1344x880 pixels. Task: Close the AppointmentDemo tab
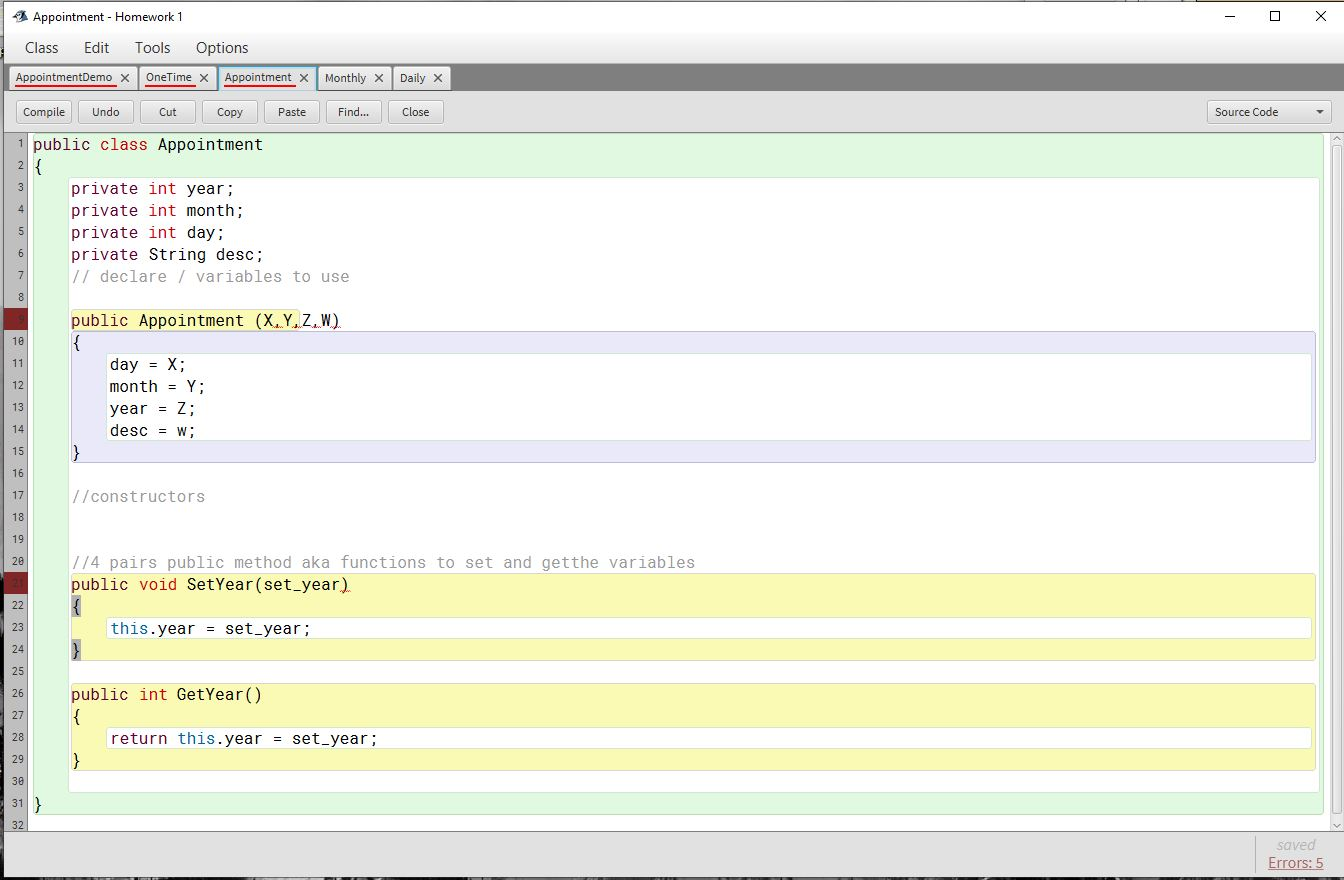pyautogui.click(x=125, y=78)
